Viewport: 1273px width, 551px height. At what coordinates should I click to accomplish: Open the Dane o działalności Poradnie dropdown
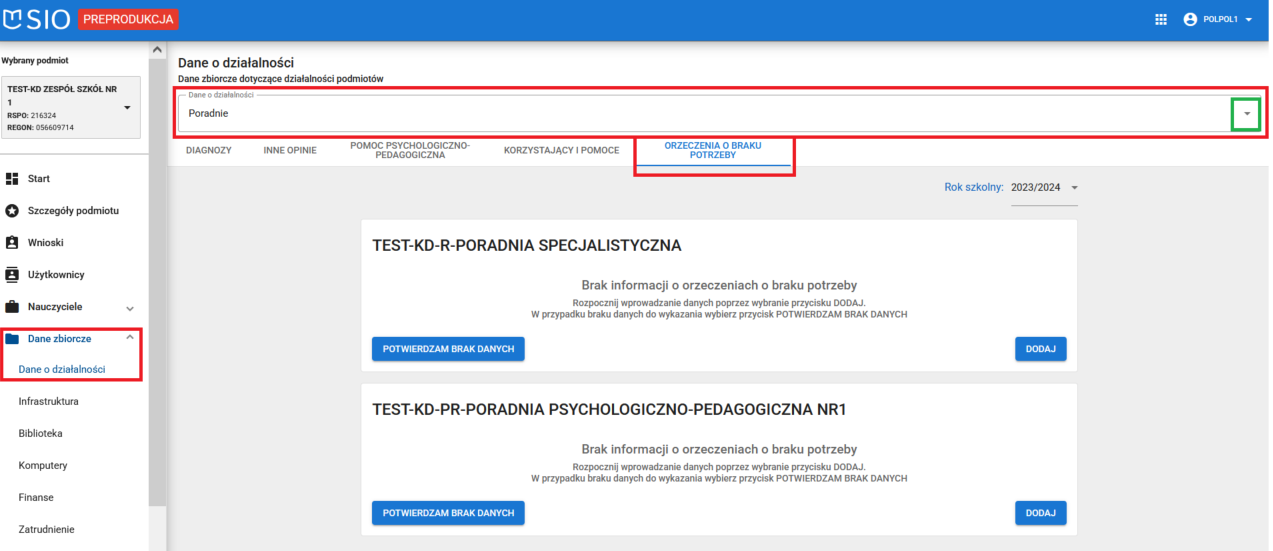click(x=1245, y=114)
